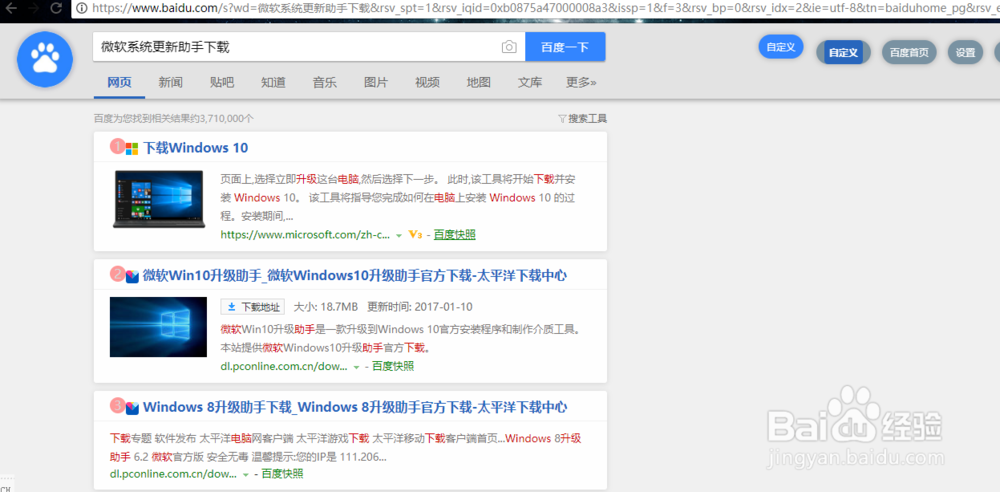Click the blue Windows logo thumbnail

pos(158,327)
